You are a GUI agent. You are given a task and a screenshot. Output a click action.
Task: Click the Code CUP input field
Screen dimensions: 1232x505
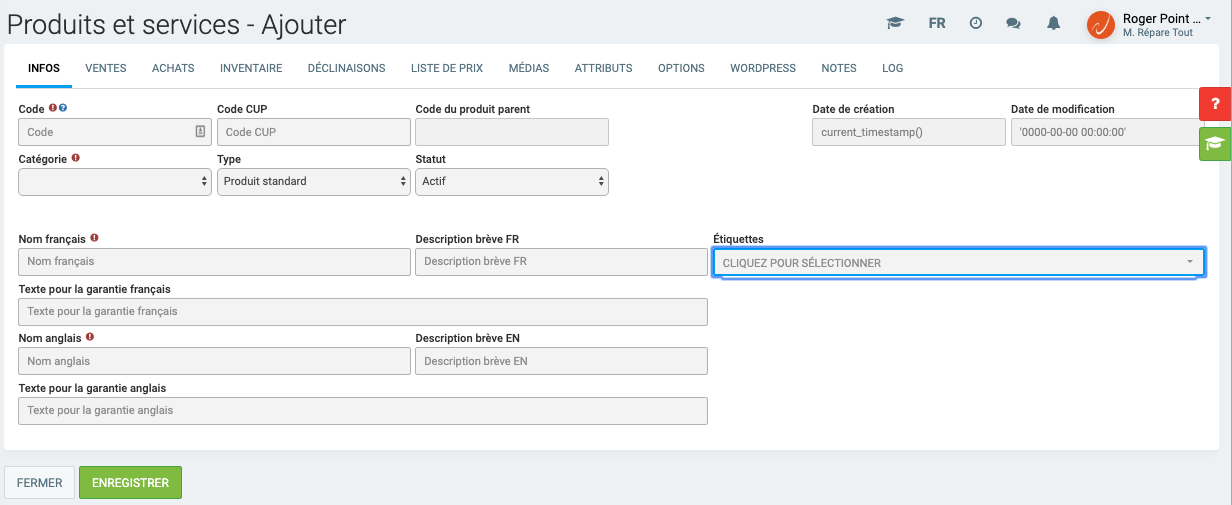click(x=313, y=132)
